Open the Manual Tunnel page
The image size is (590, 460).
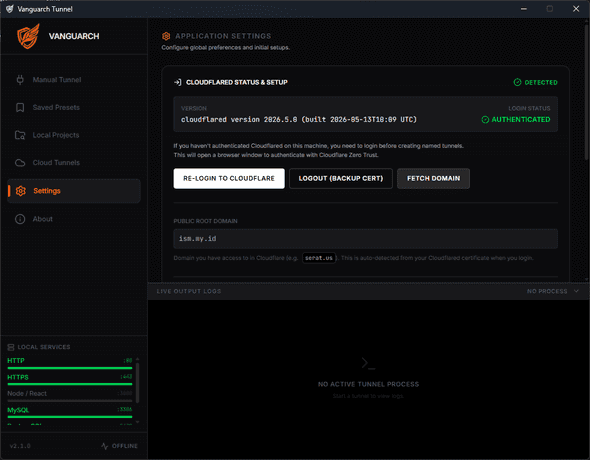[74, 80]
